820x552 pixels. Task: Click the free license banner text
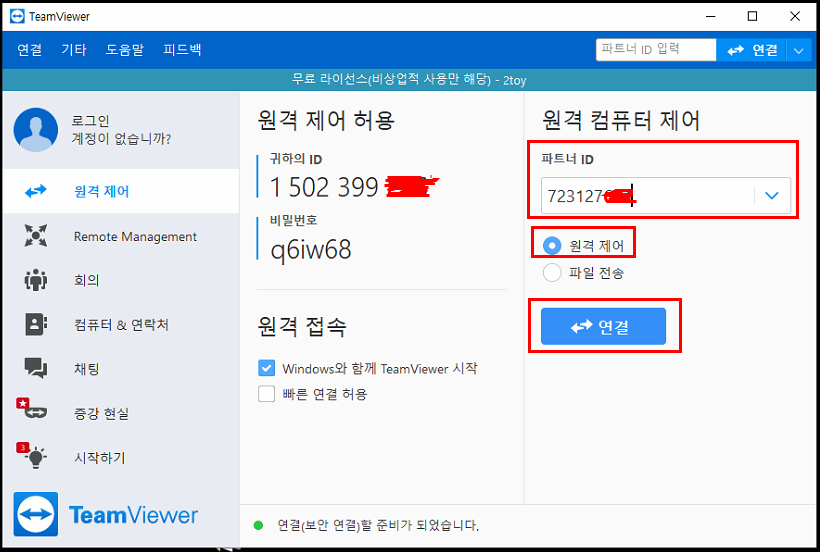(409, 80)
